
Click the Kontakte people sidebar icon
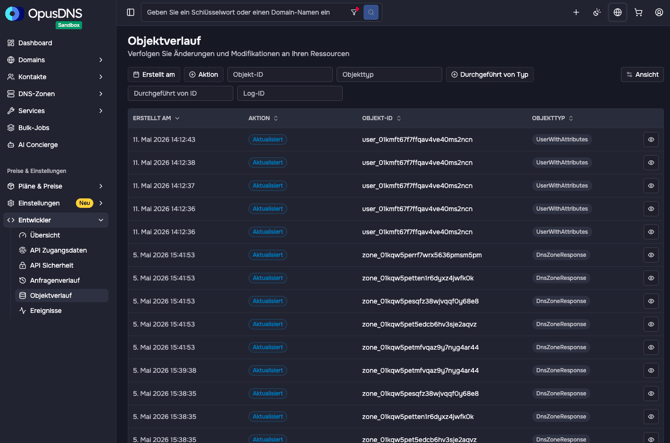point(11,77)
